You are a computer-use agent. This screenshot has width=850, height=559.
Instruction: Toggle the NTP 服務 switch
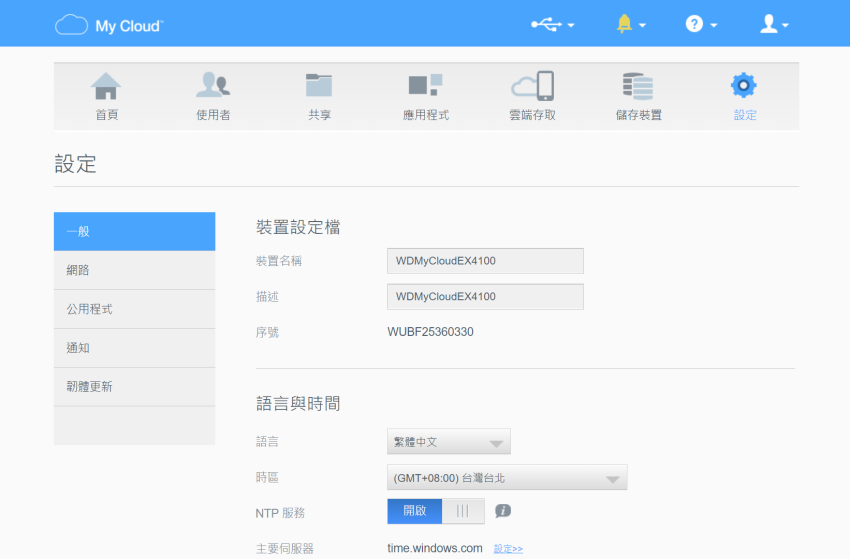pos(436,511)
